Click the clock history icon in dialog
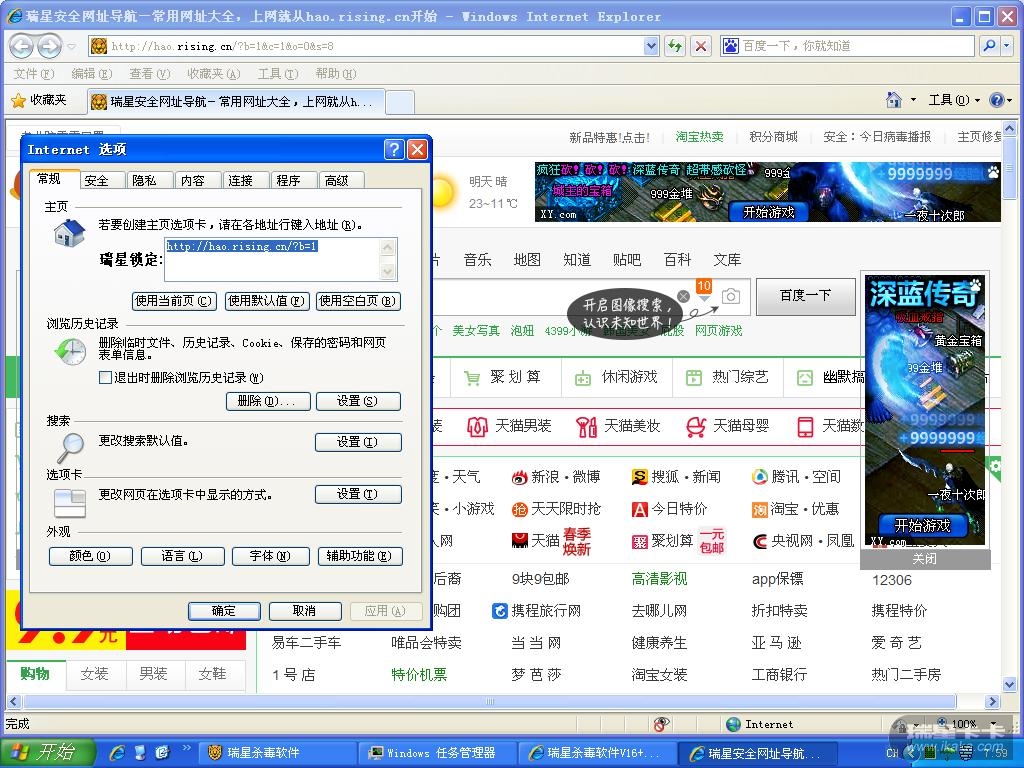 pyautogui.click(x=70, y=351)
